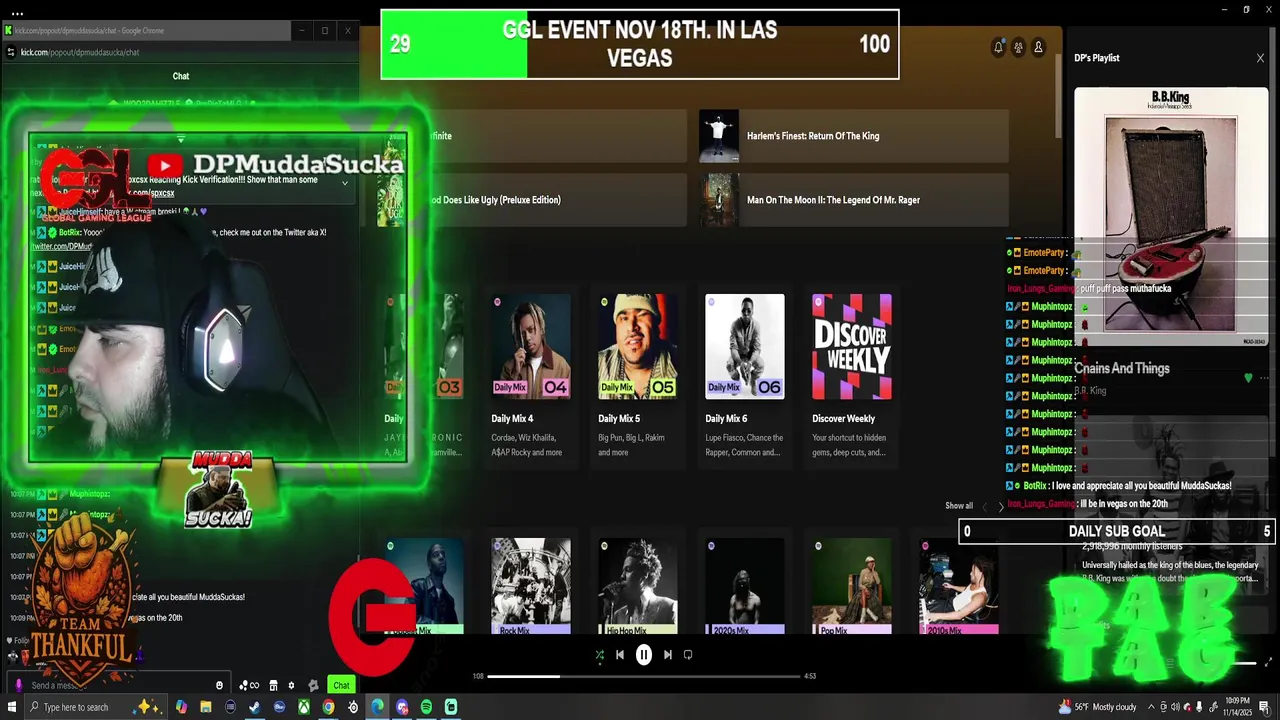The image size is (1280, 720).
Task: Open the Kick chat settings gear
Action: 291,685
